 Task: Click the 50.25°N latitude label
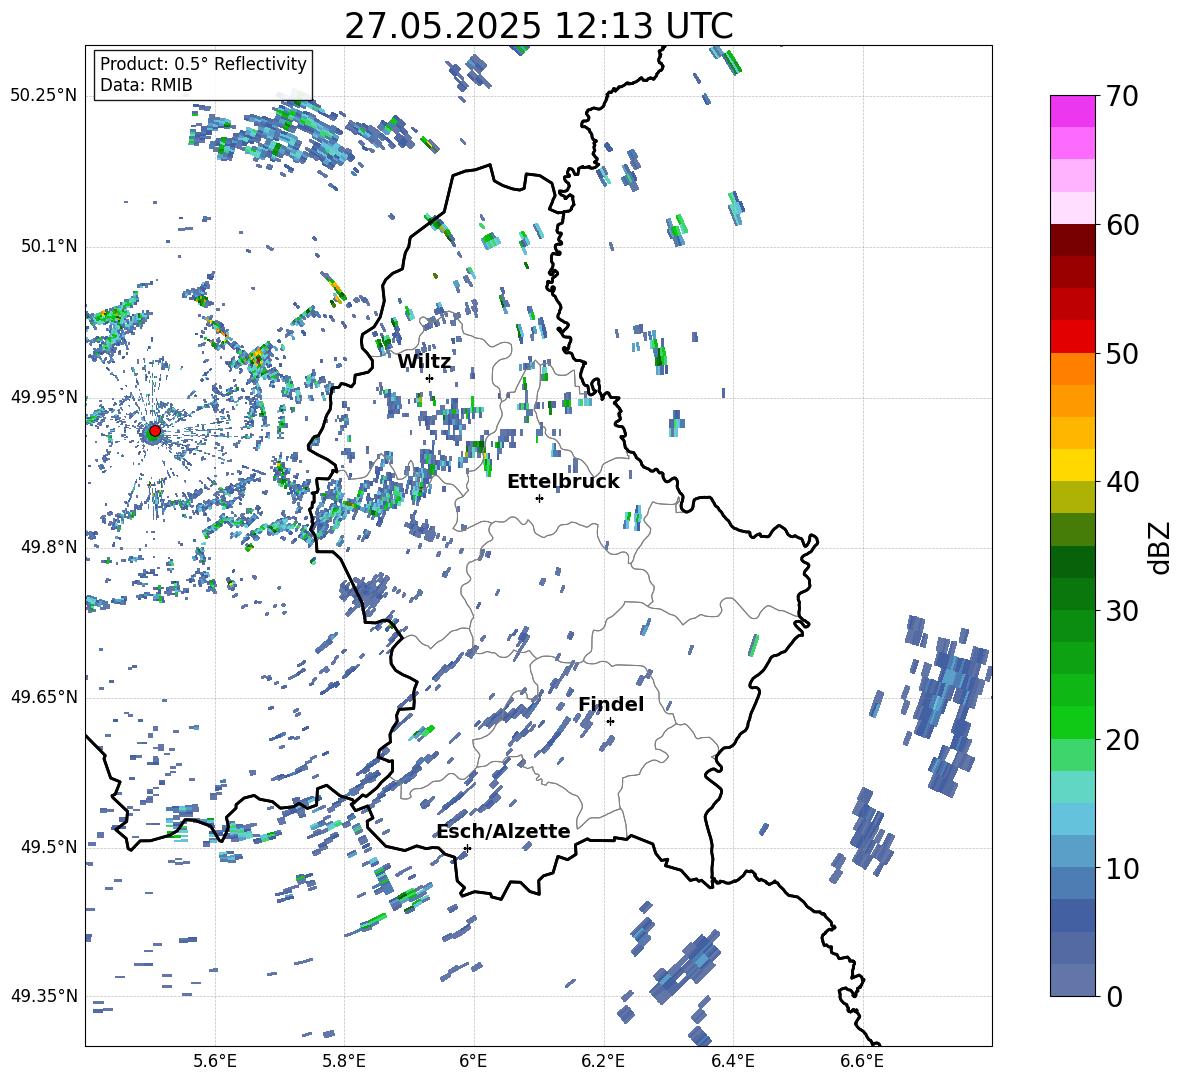tap(44, 96)
